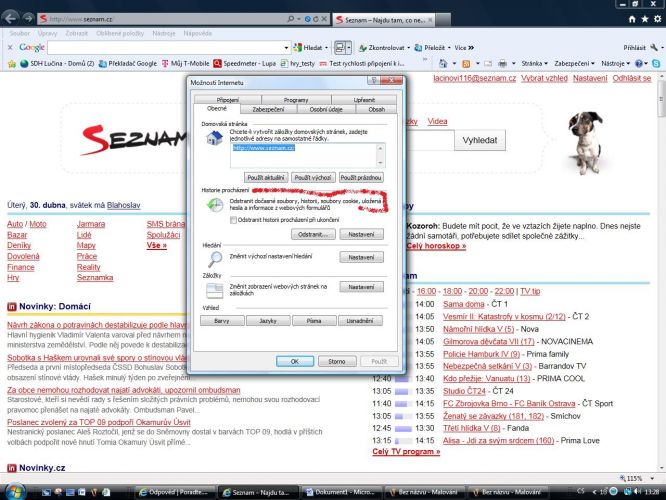
Task: Switch to Dokument1 - Microsoft Word taskbar item
Action: [341, 492]
